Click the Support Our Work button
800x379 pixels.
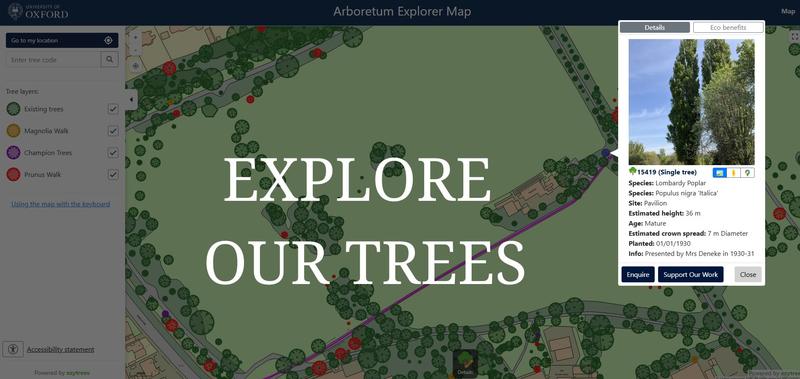[690, 274]
